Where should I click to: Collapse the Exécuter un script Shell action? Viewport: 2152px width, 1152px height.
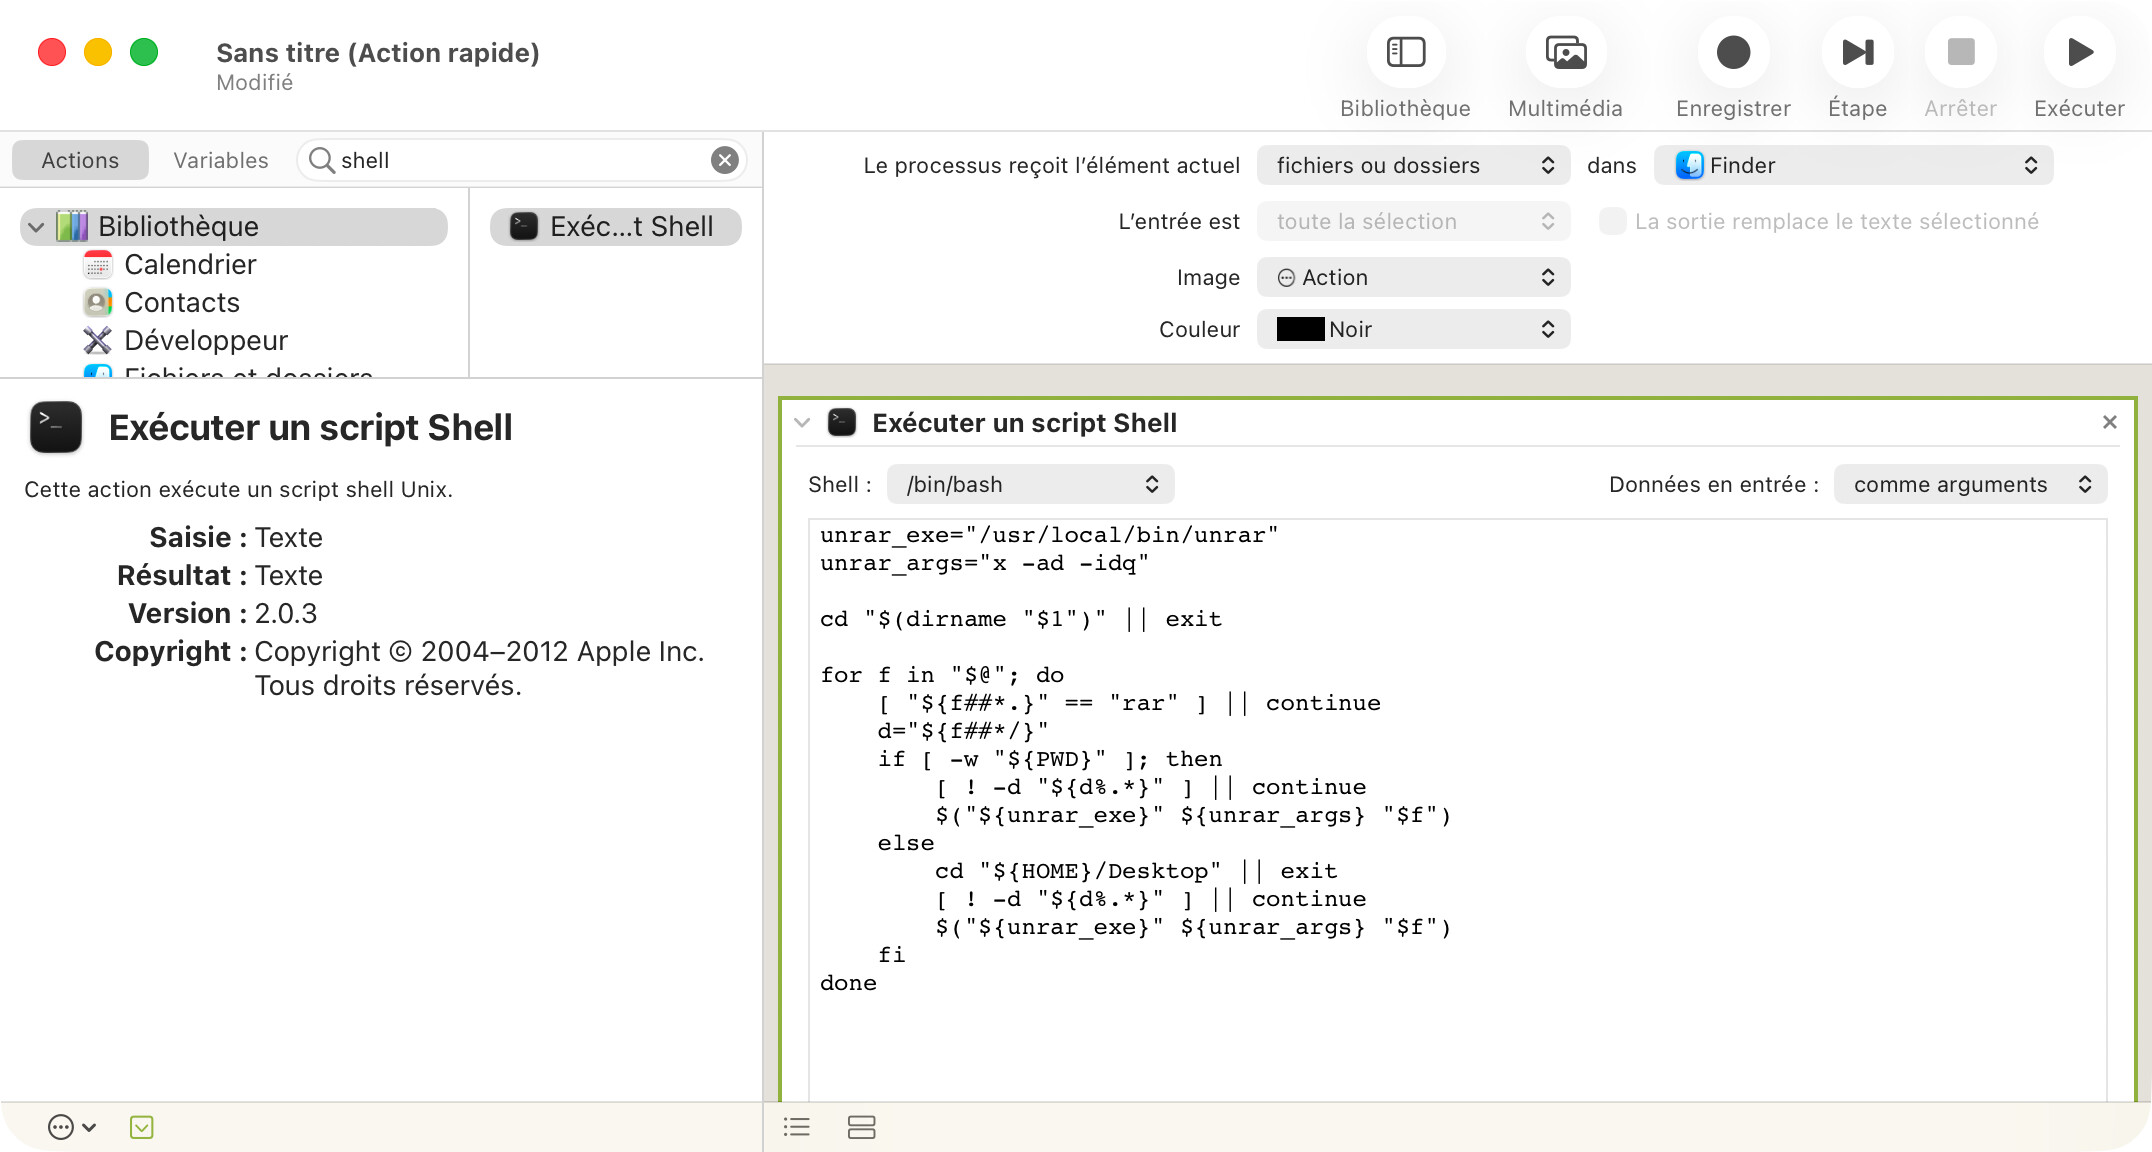(802, 423)
